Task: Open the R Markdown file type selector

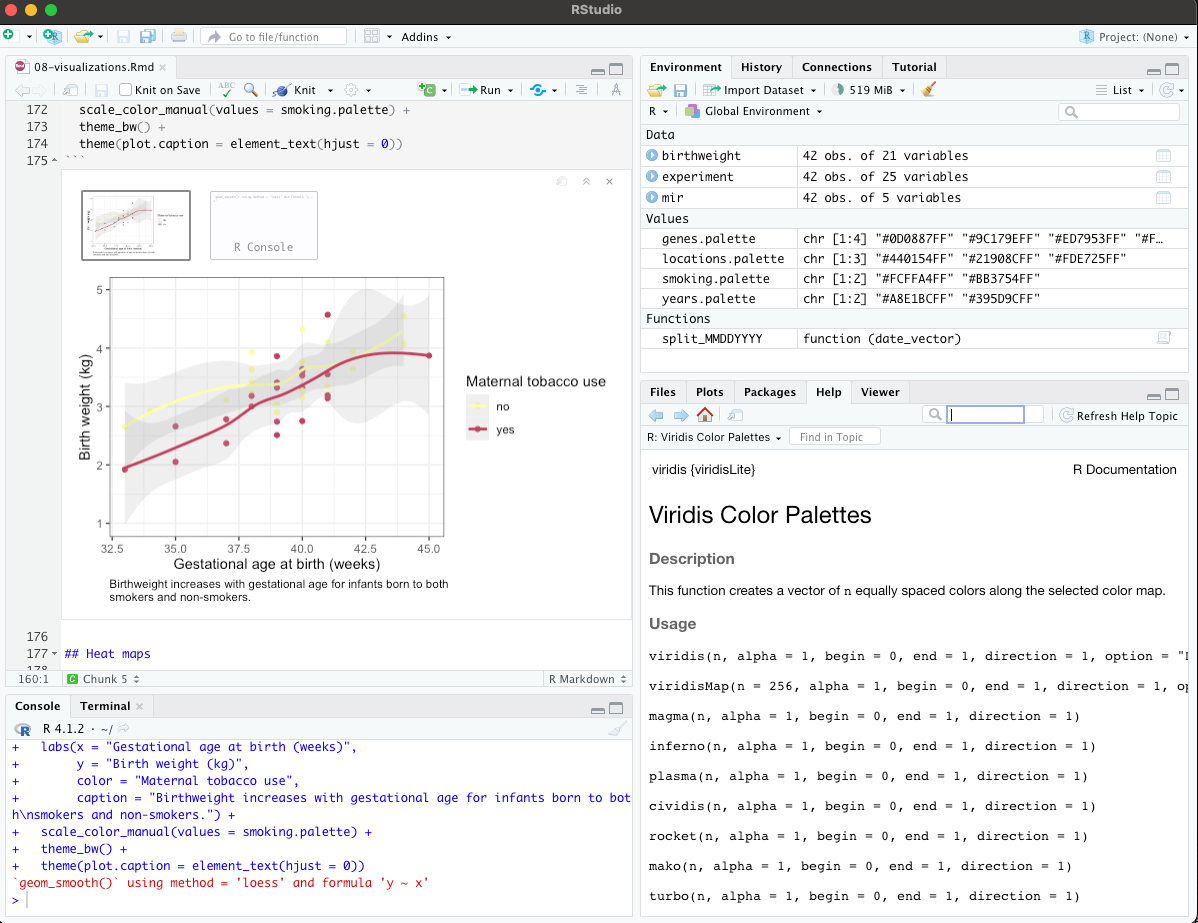Action: (x=587, y=678)
